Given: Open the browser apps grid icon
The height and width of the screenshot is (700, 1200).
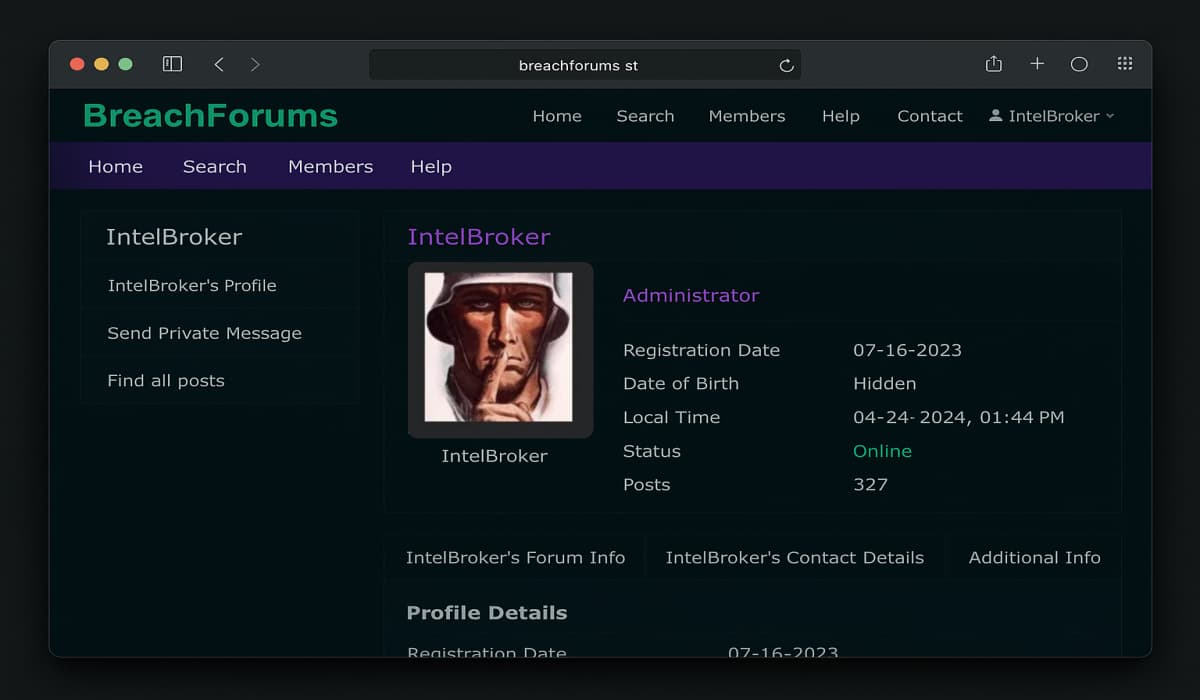Looking at the screenshot, I should coord(1124,63).
